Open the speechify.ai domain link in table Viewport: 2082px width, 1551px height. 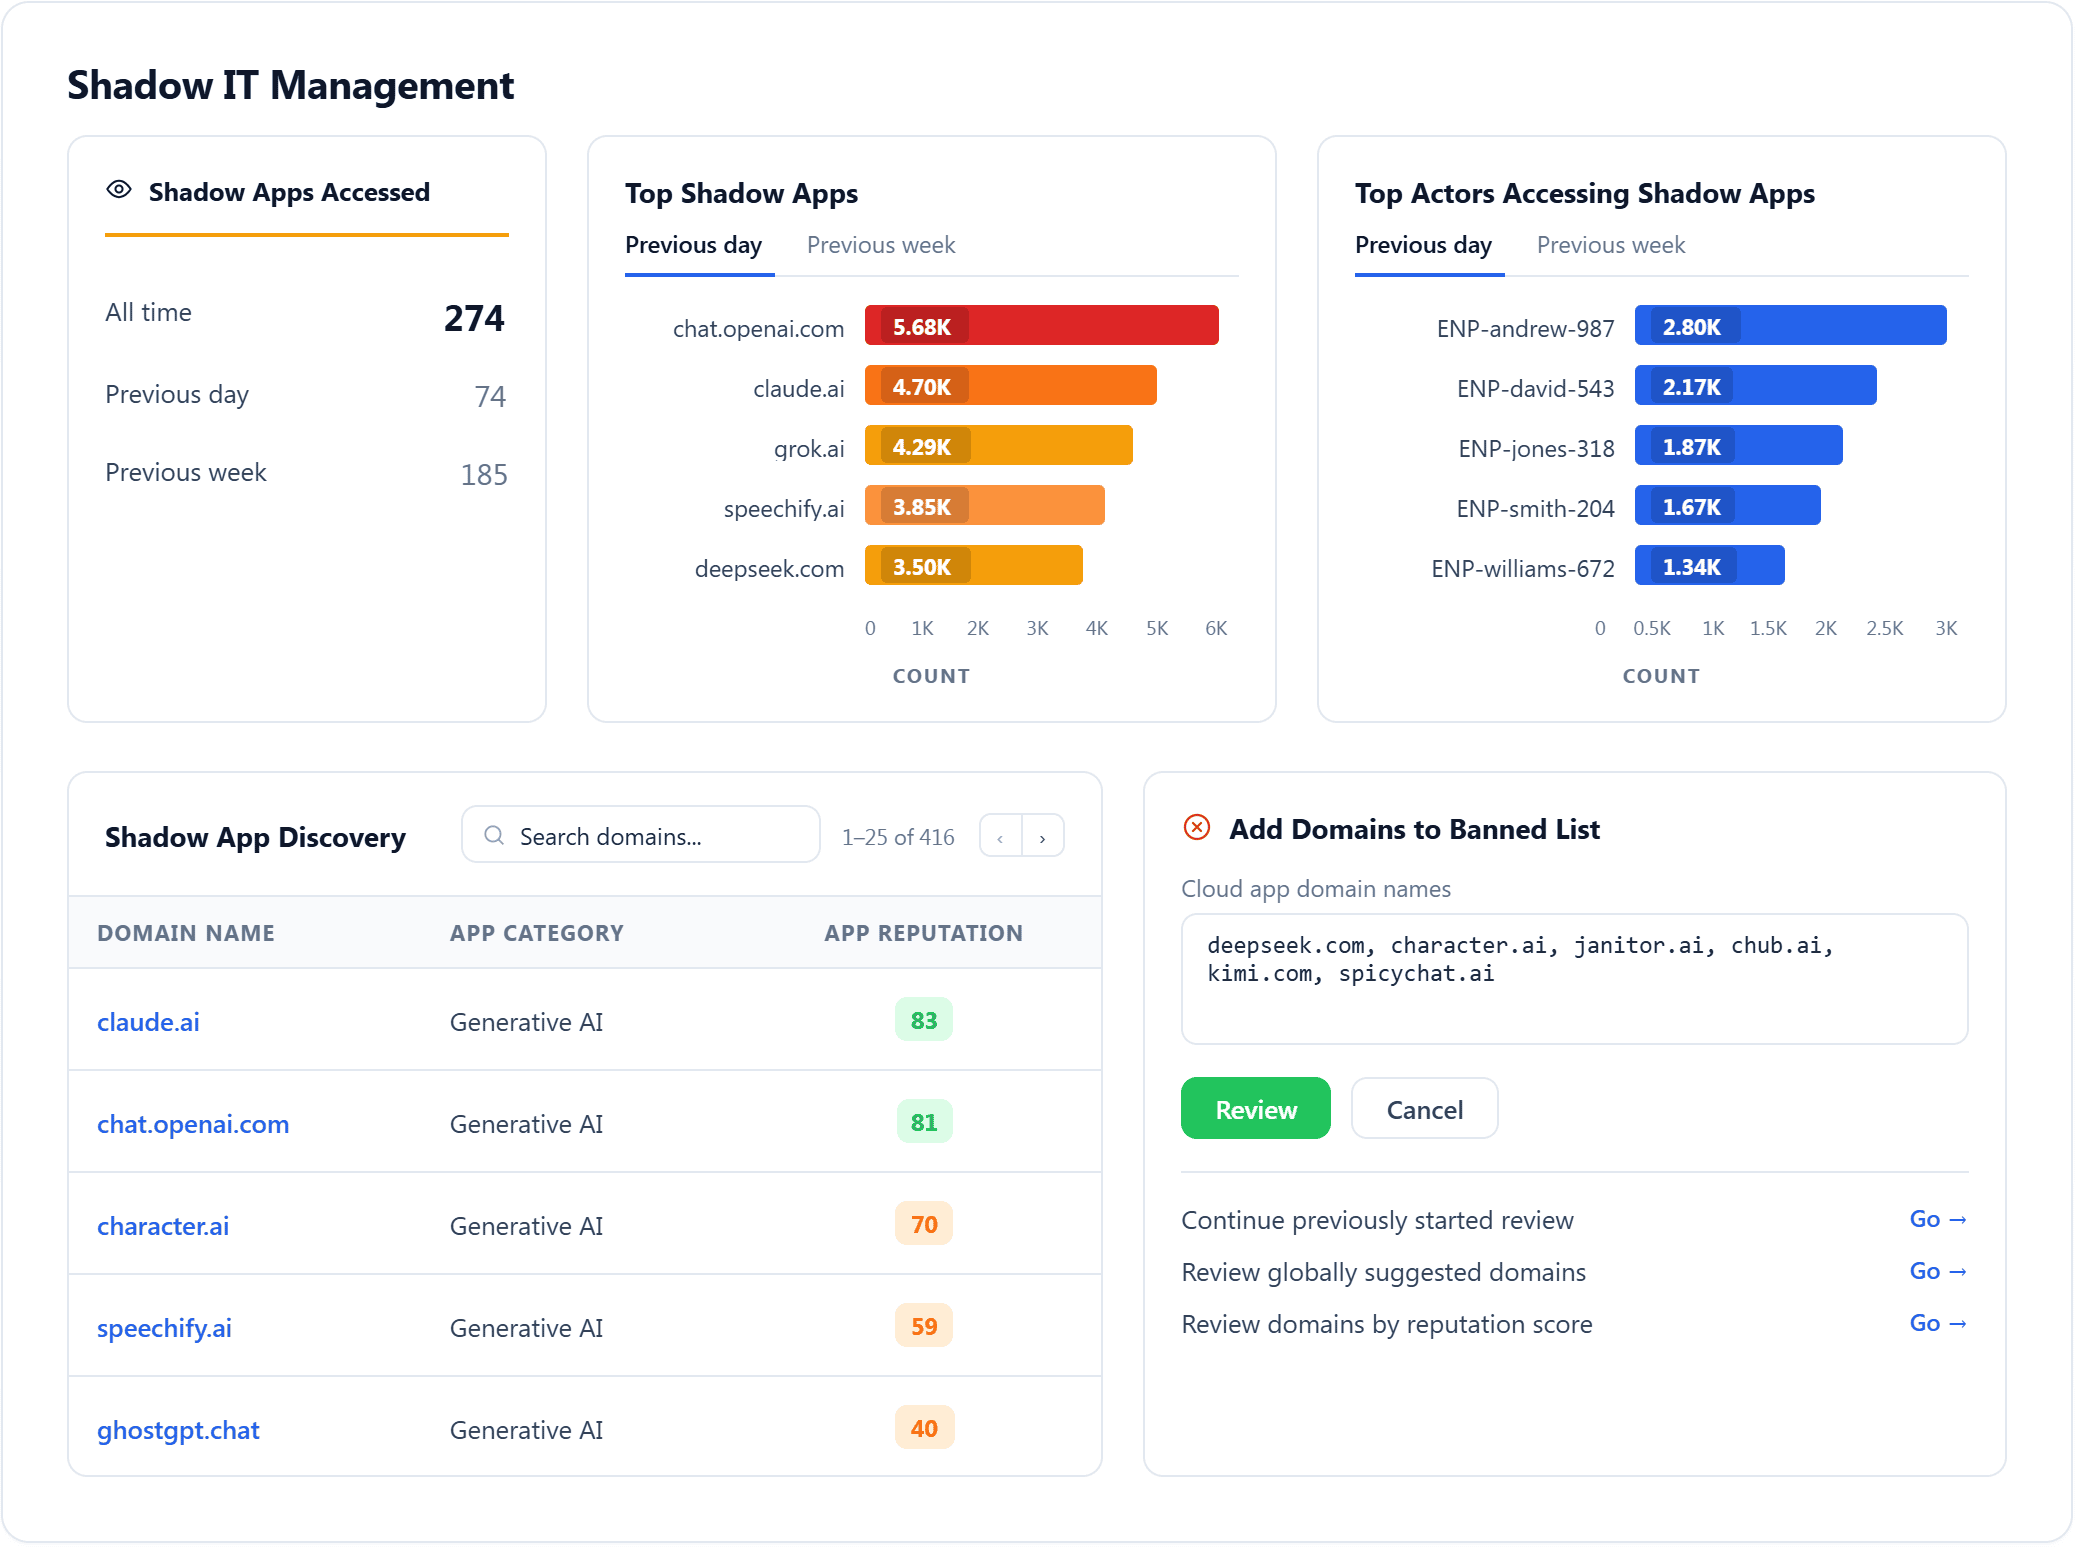[x=164, y=1327]
